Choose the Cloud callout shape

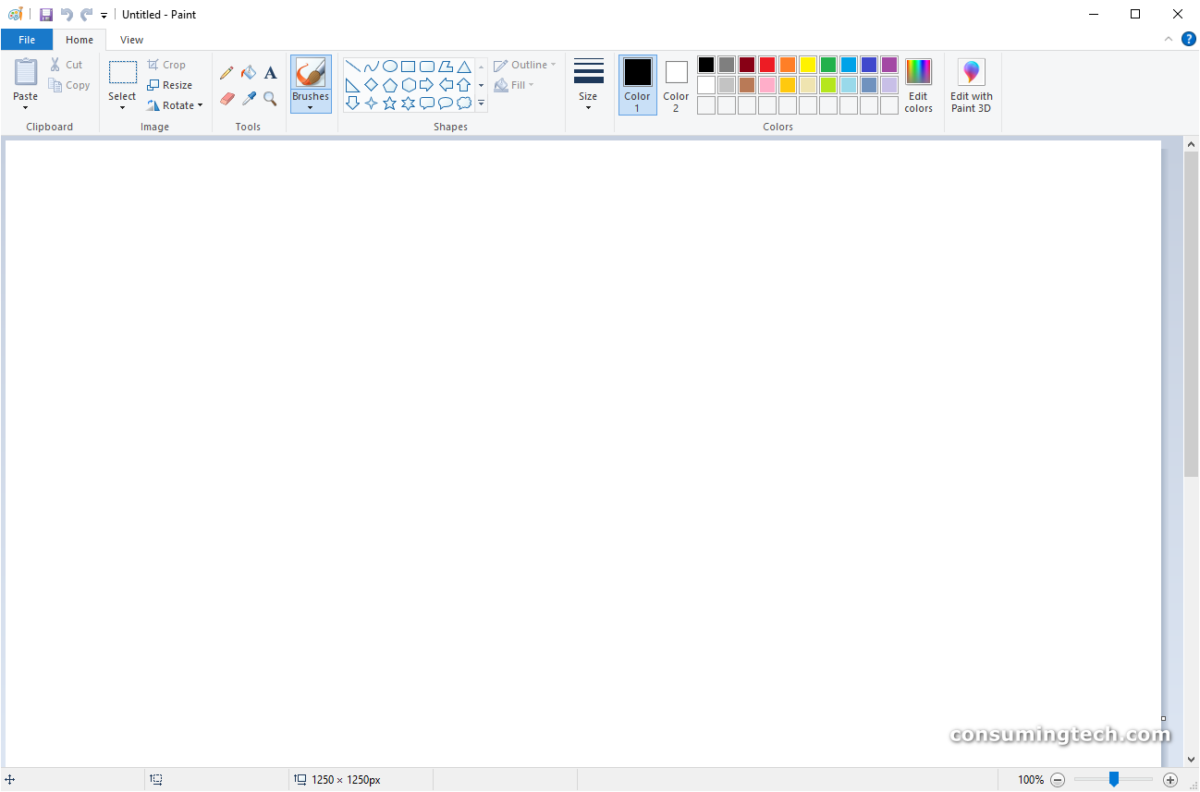[x=464, y=103]
